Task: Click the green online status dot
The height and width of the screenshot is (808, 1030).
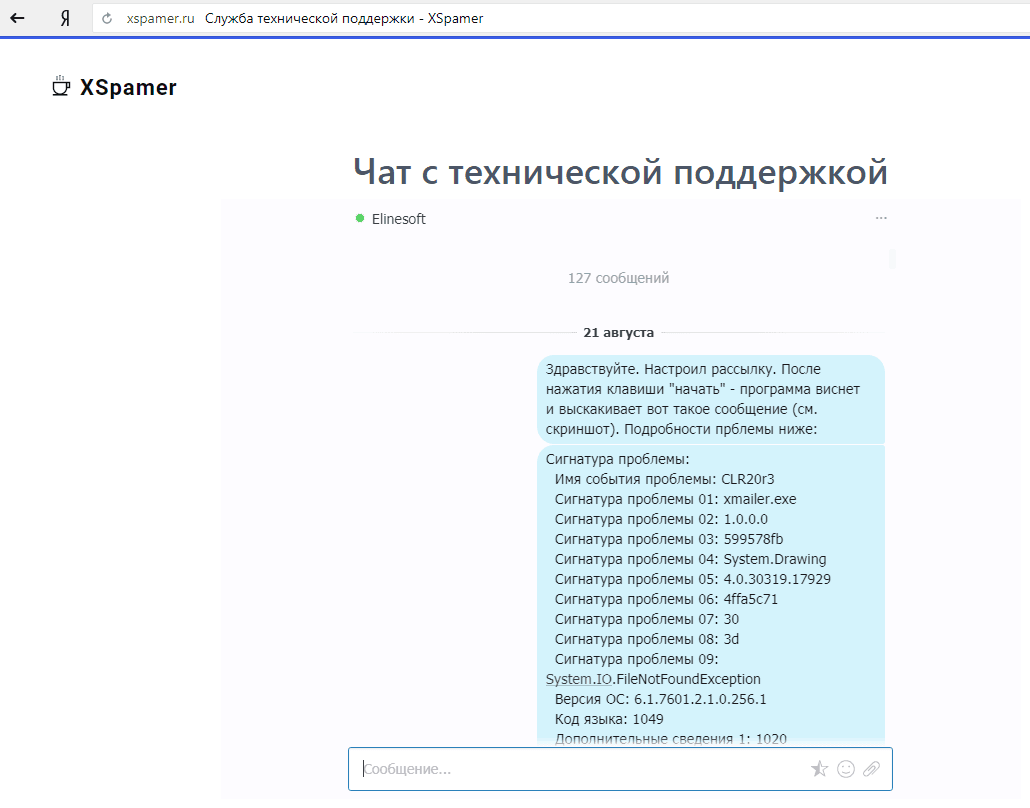Action: (360, 218)
